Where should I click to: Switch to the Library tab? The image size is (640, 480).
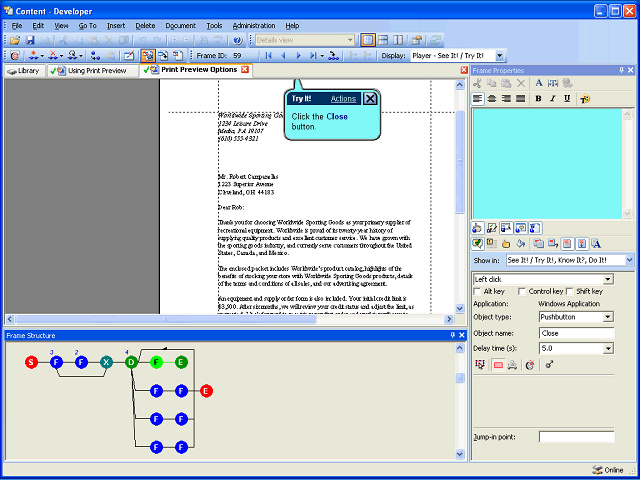coord(24,71)
